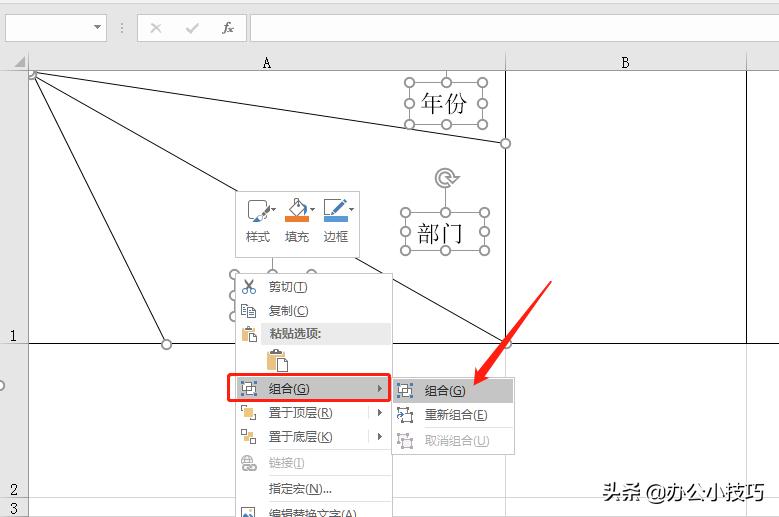Click the Link chain icon

click(248, 463)
